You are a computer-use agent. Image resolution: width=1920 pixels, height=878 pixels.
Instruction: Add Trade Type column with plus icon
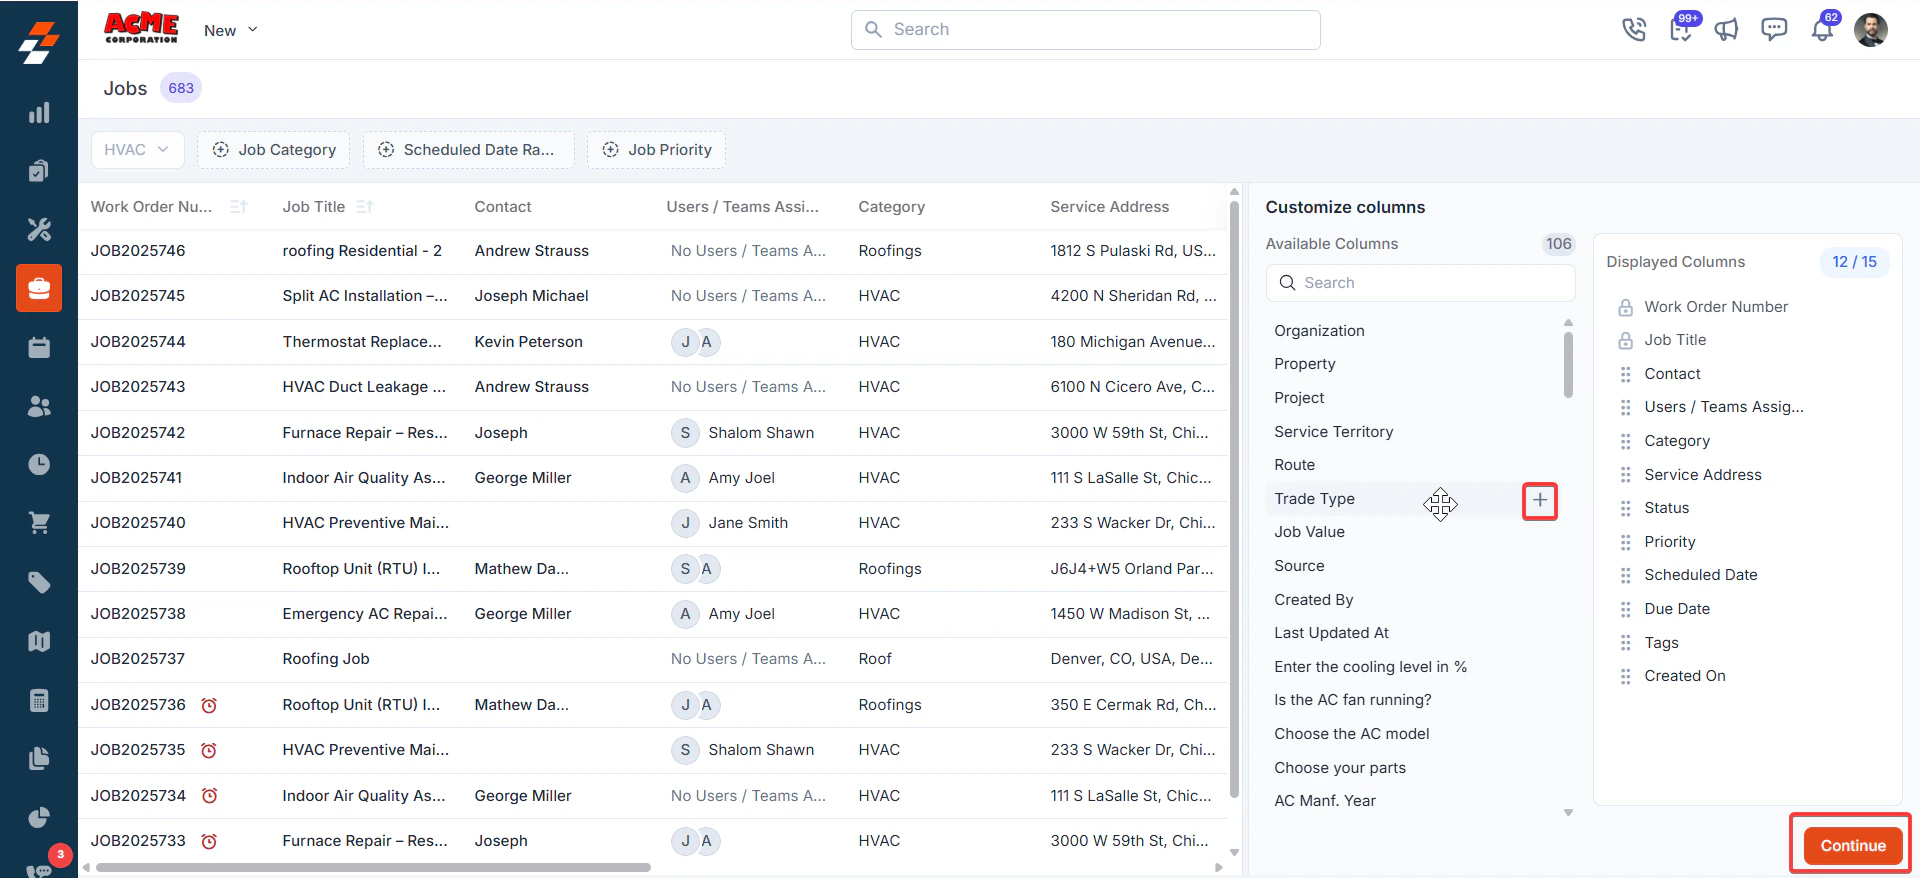coord(1540,500)
